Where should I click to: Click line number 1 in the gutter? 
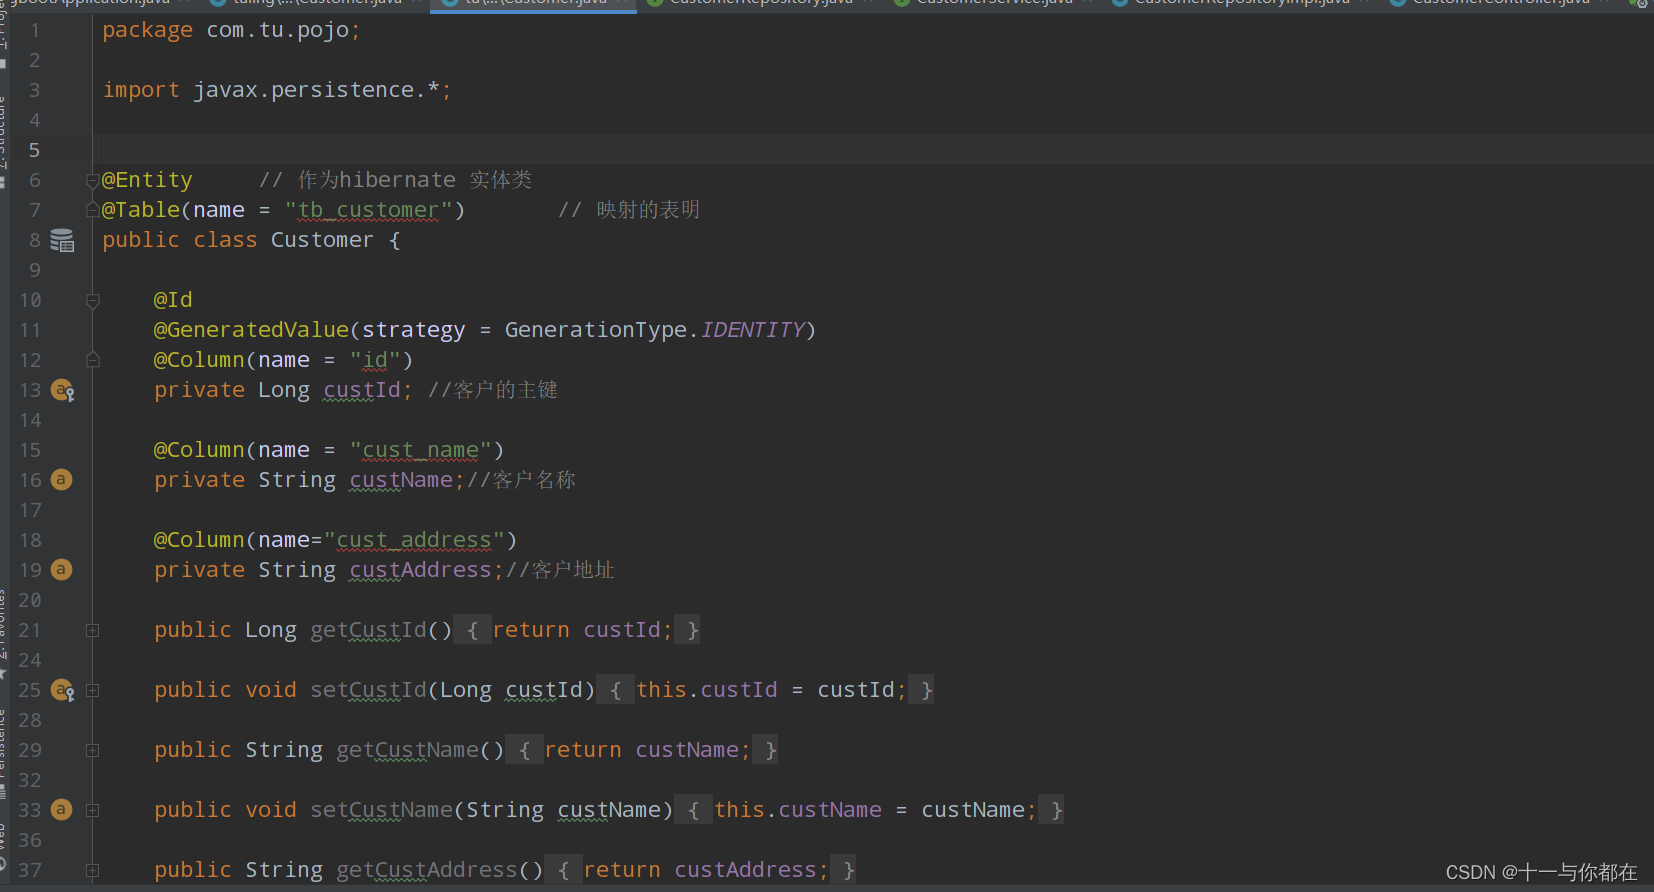point(35,30)
